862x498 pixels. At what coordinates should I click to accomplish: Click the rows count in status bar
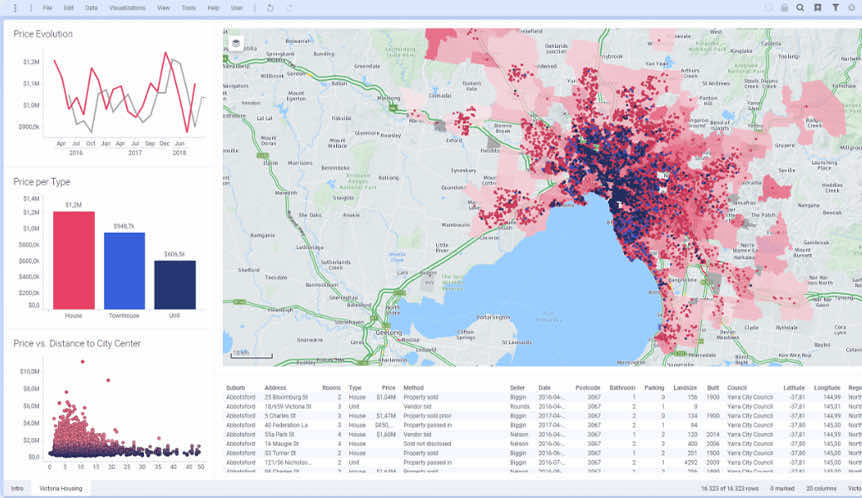click(730, 488)
